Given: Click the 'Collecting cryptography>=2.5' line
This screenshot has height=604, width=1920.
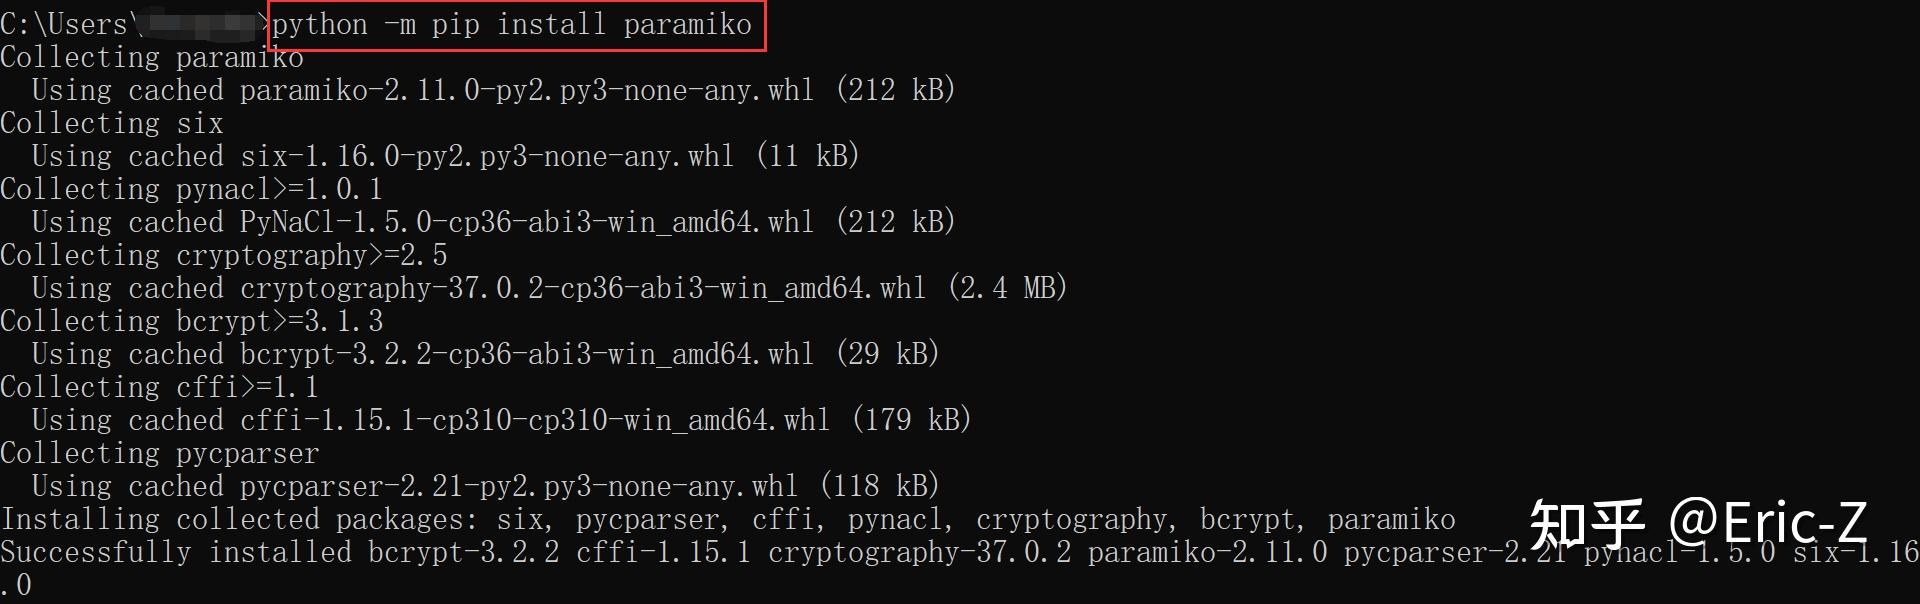Looking at the screenshot, I should point(224,256).
